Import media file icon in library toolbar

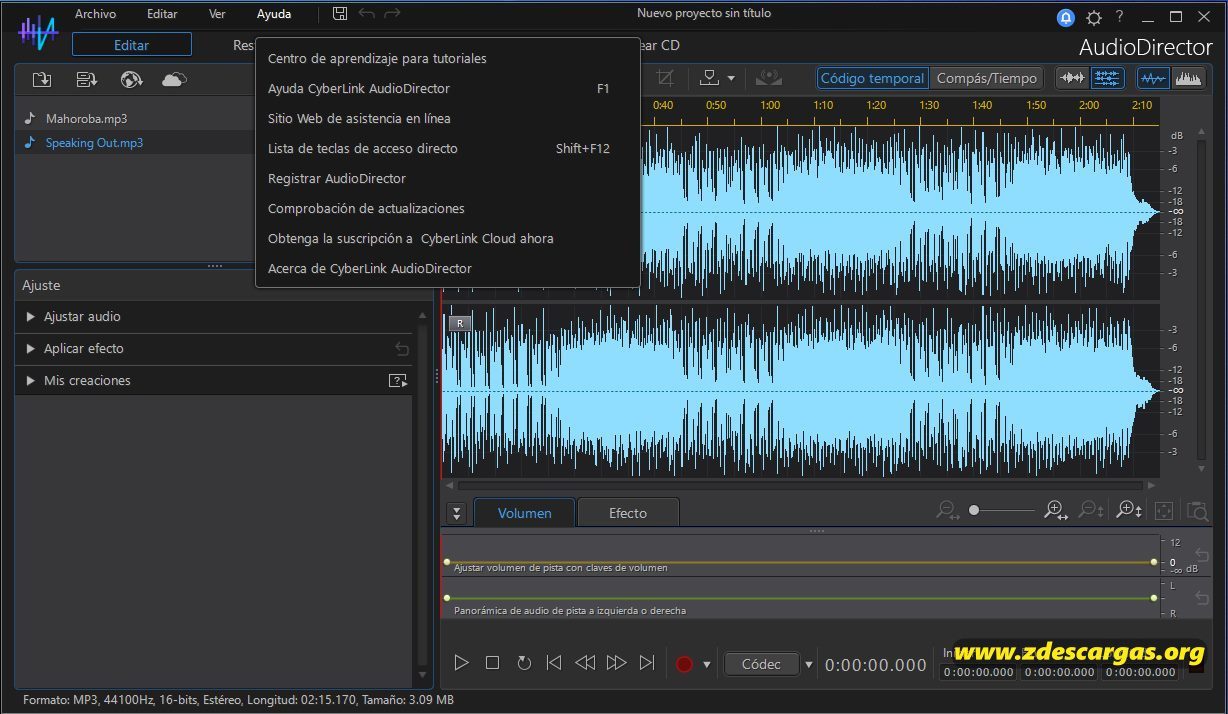(x=41, y=80)
